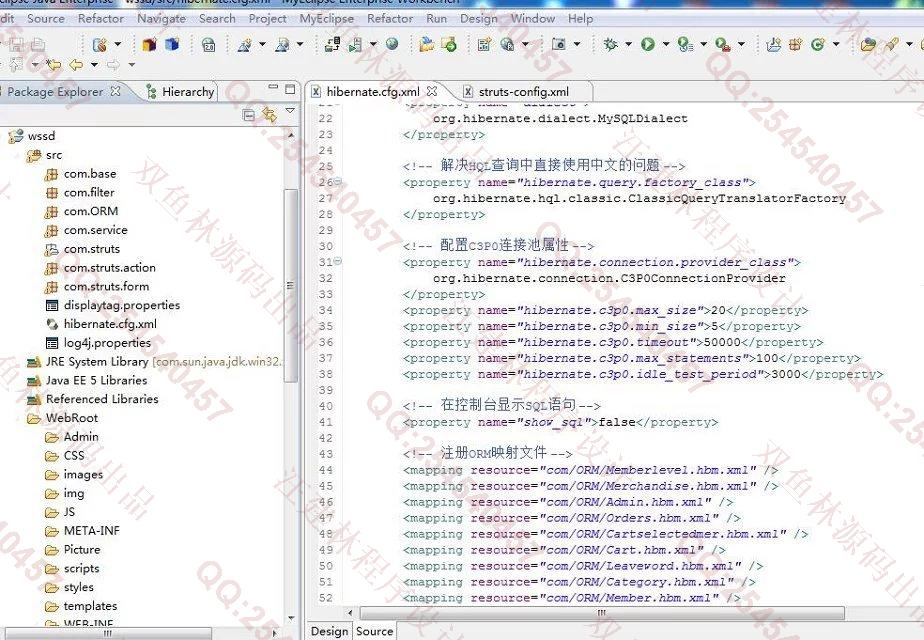Open the Search flashlight dropdown arrow

tap(909, 44)
